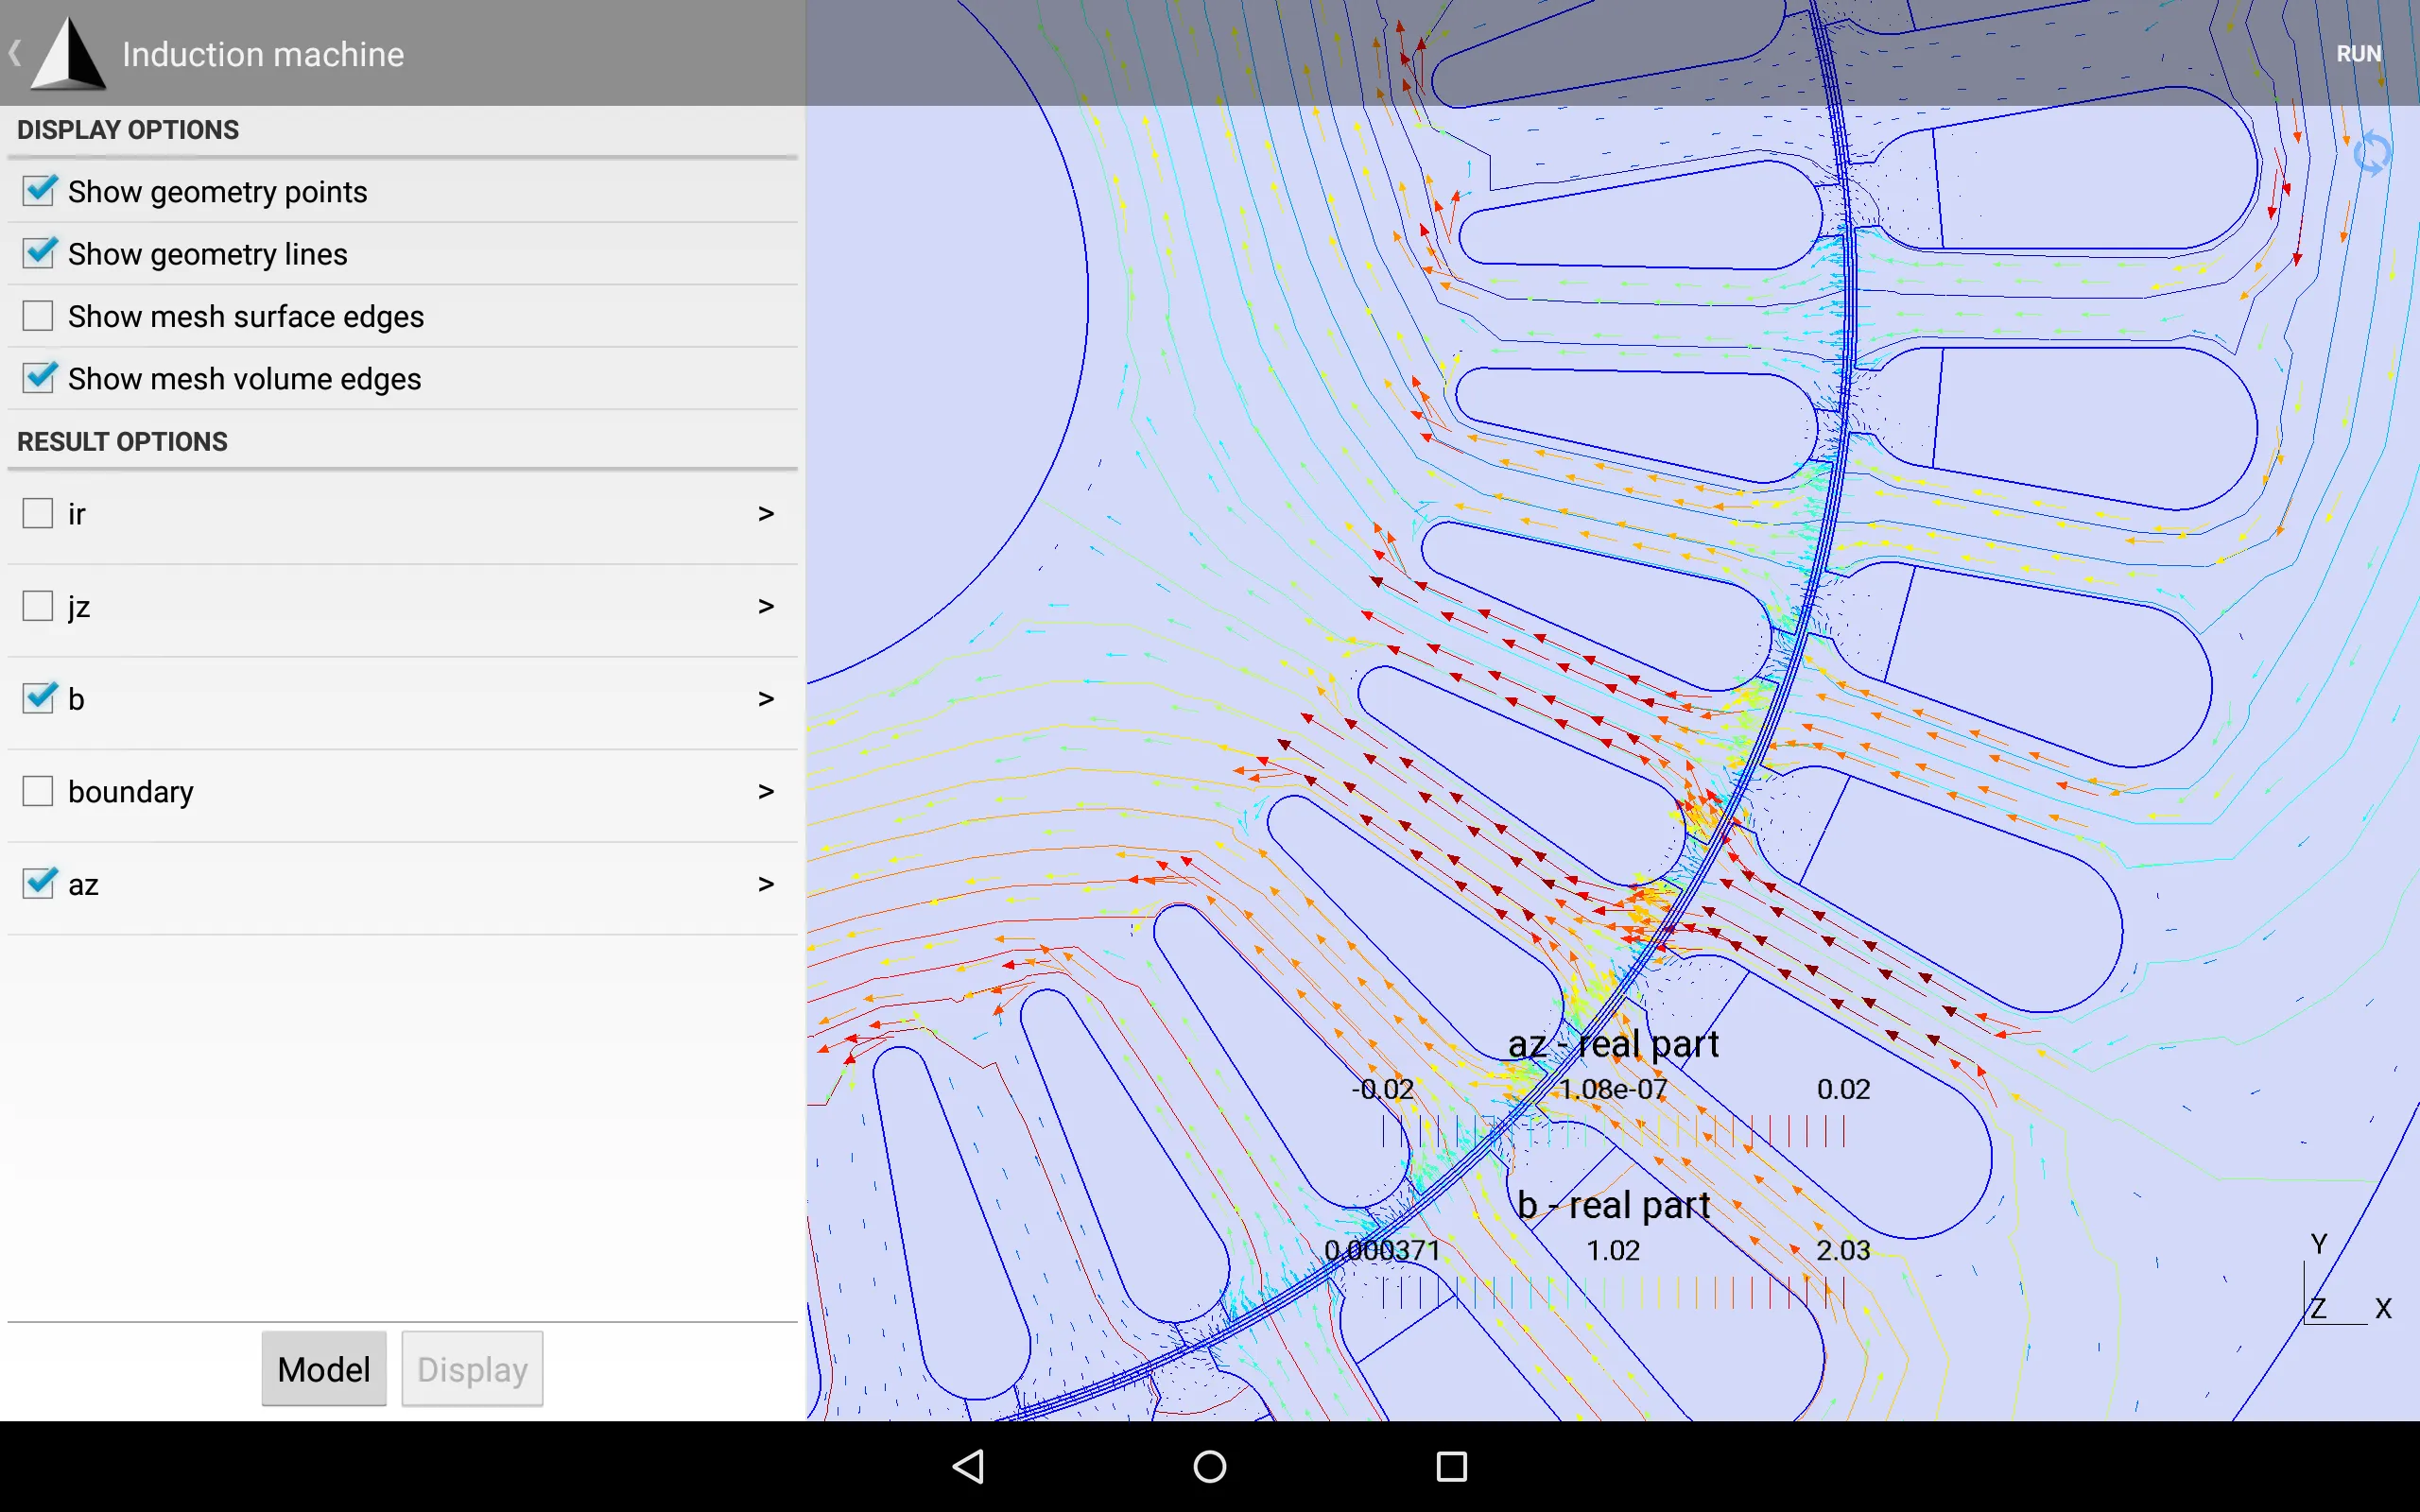This screenshot has height=1512, width=2420.
Task: Tap the Onelab pyramid app logo
Action: click(x=68, y=53)
